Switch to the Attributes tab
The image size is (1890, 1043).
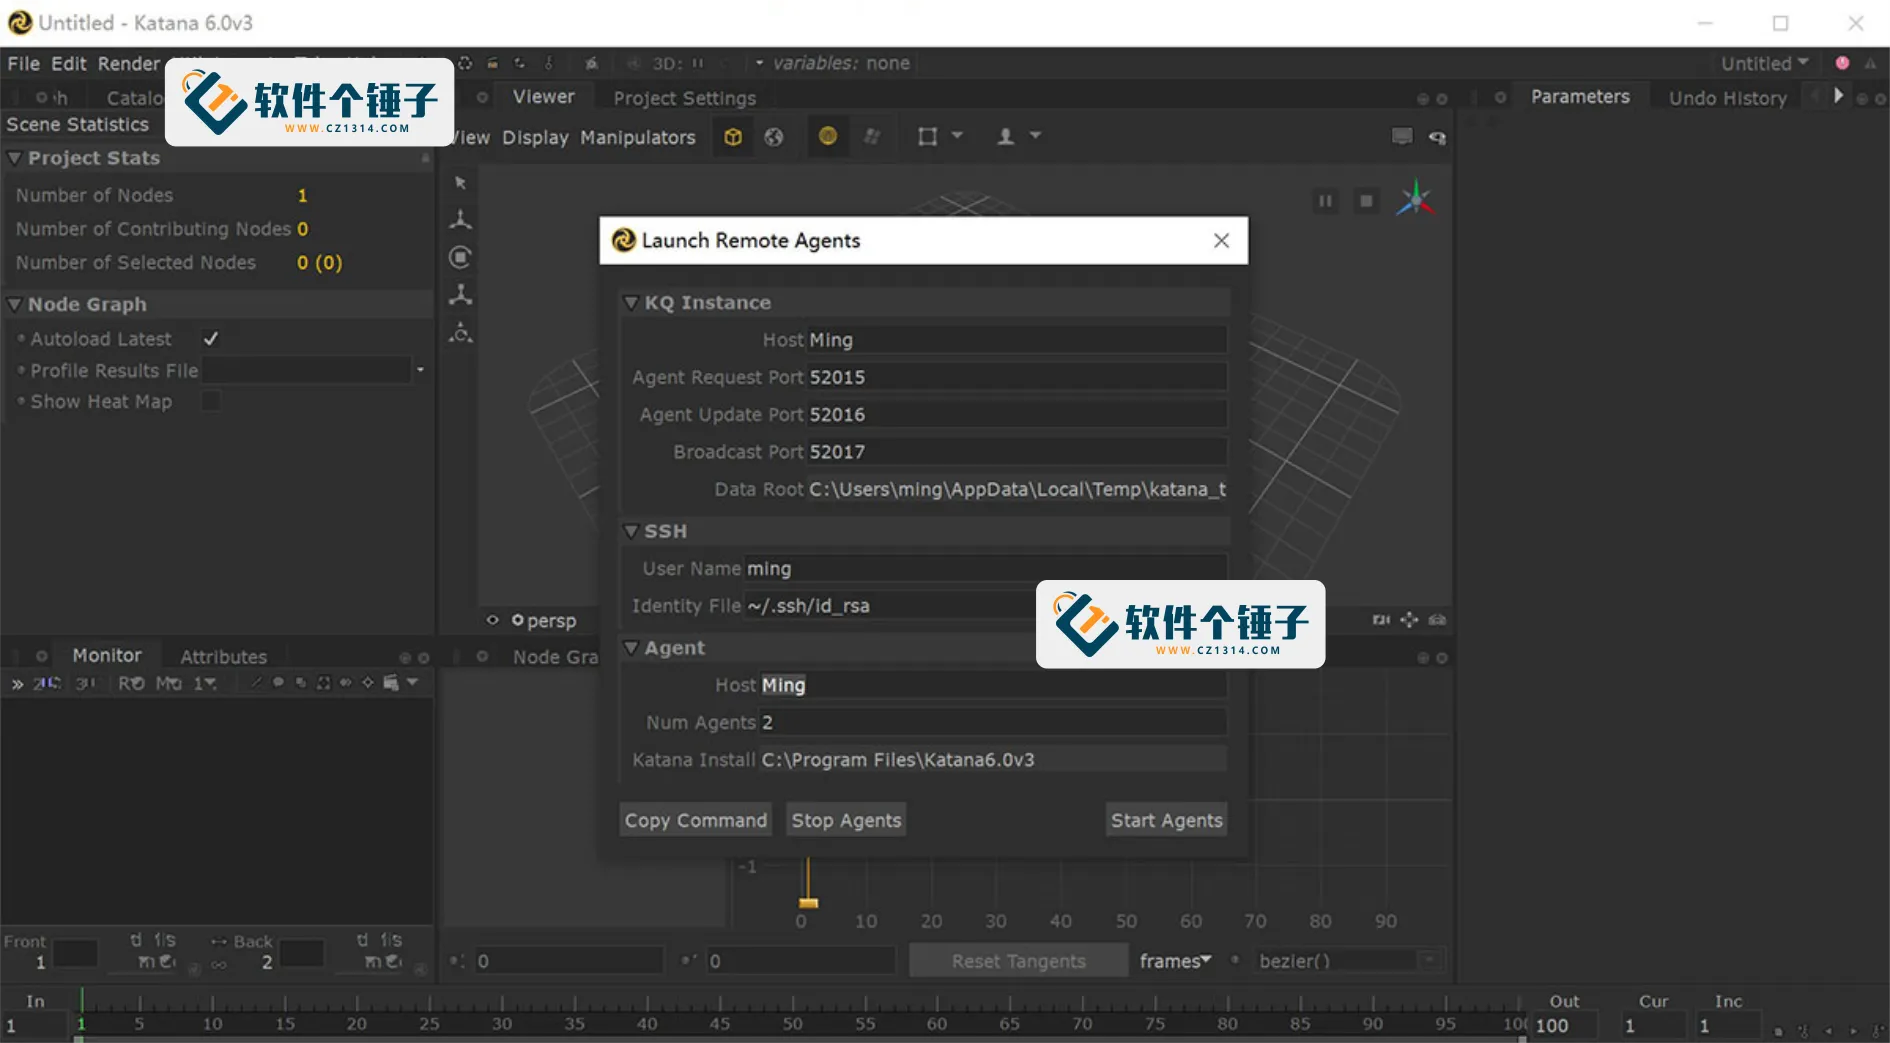pyautogui.click(x=223, y=657)
